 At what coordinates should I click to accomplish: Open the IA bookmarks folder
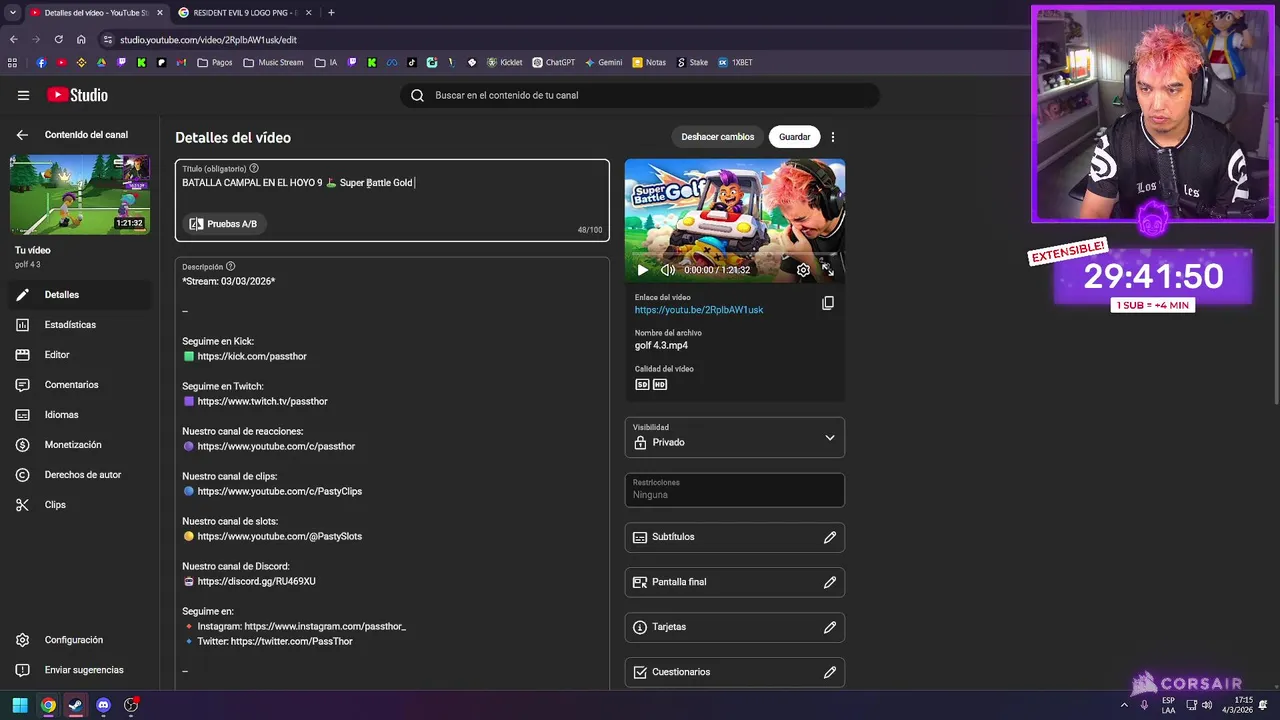[x=326, y=62]
